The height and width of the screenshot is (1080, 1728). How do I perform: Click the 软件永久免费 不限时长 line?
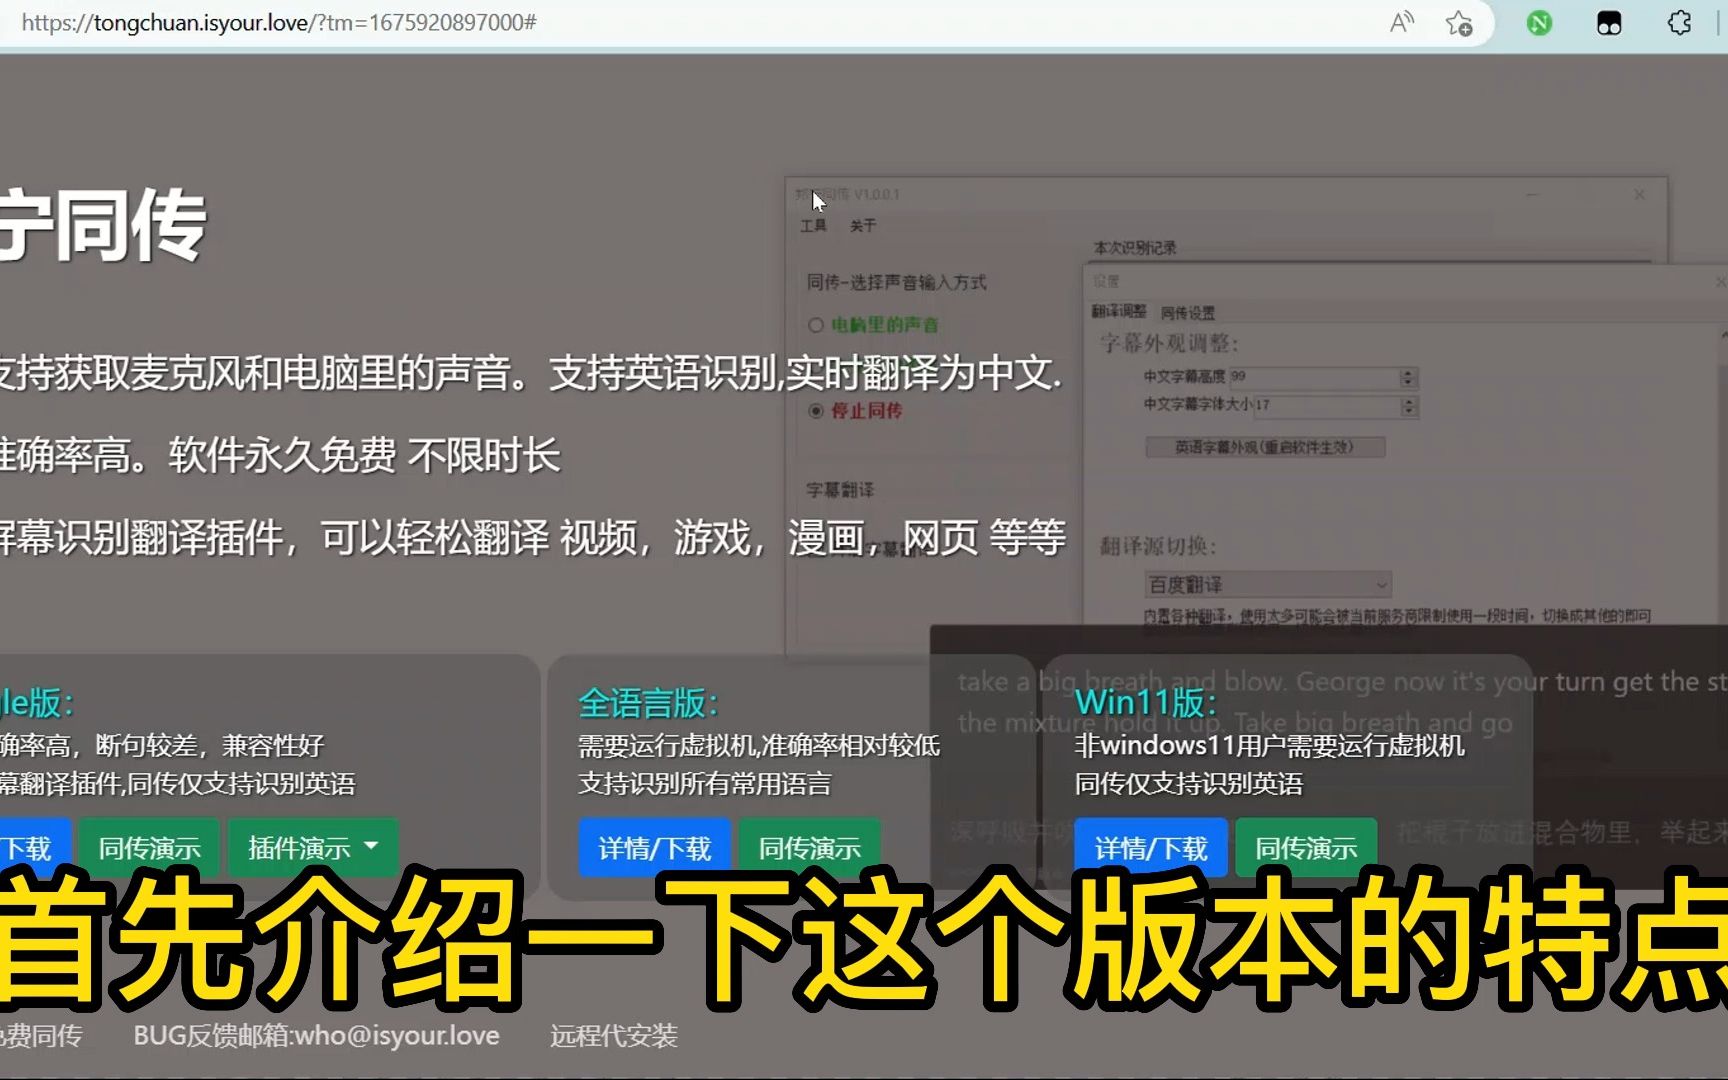coord(364,456)
